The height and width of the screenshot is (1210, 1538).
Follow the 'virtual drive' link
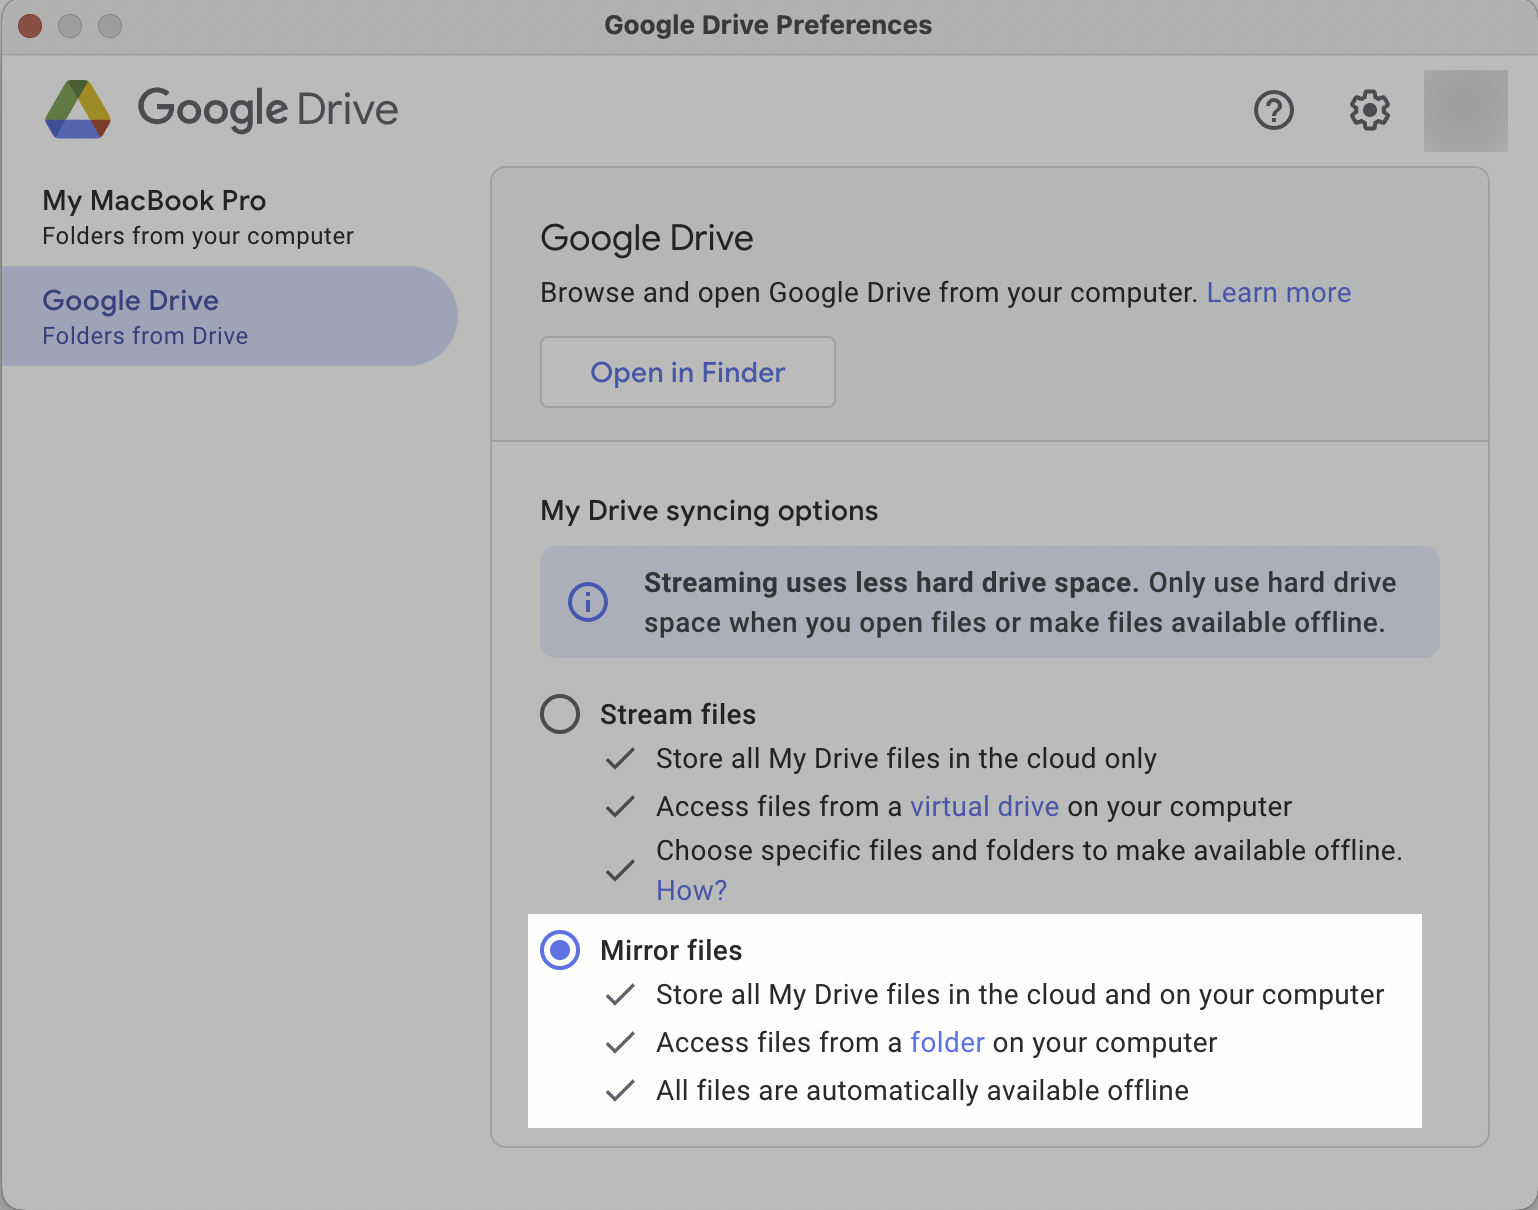(984, 807)
